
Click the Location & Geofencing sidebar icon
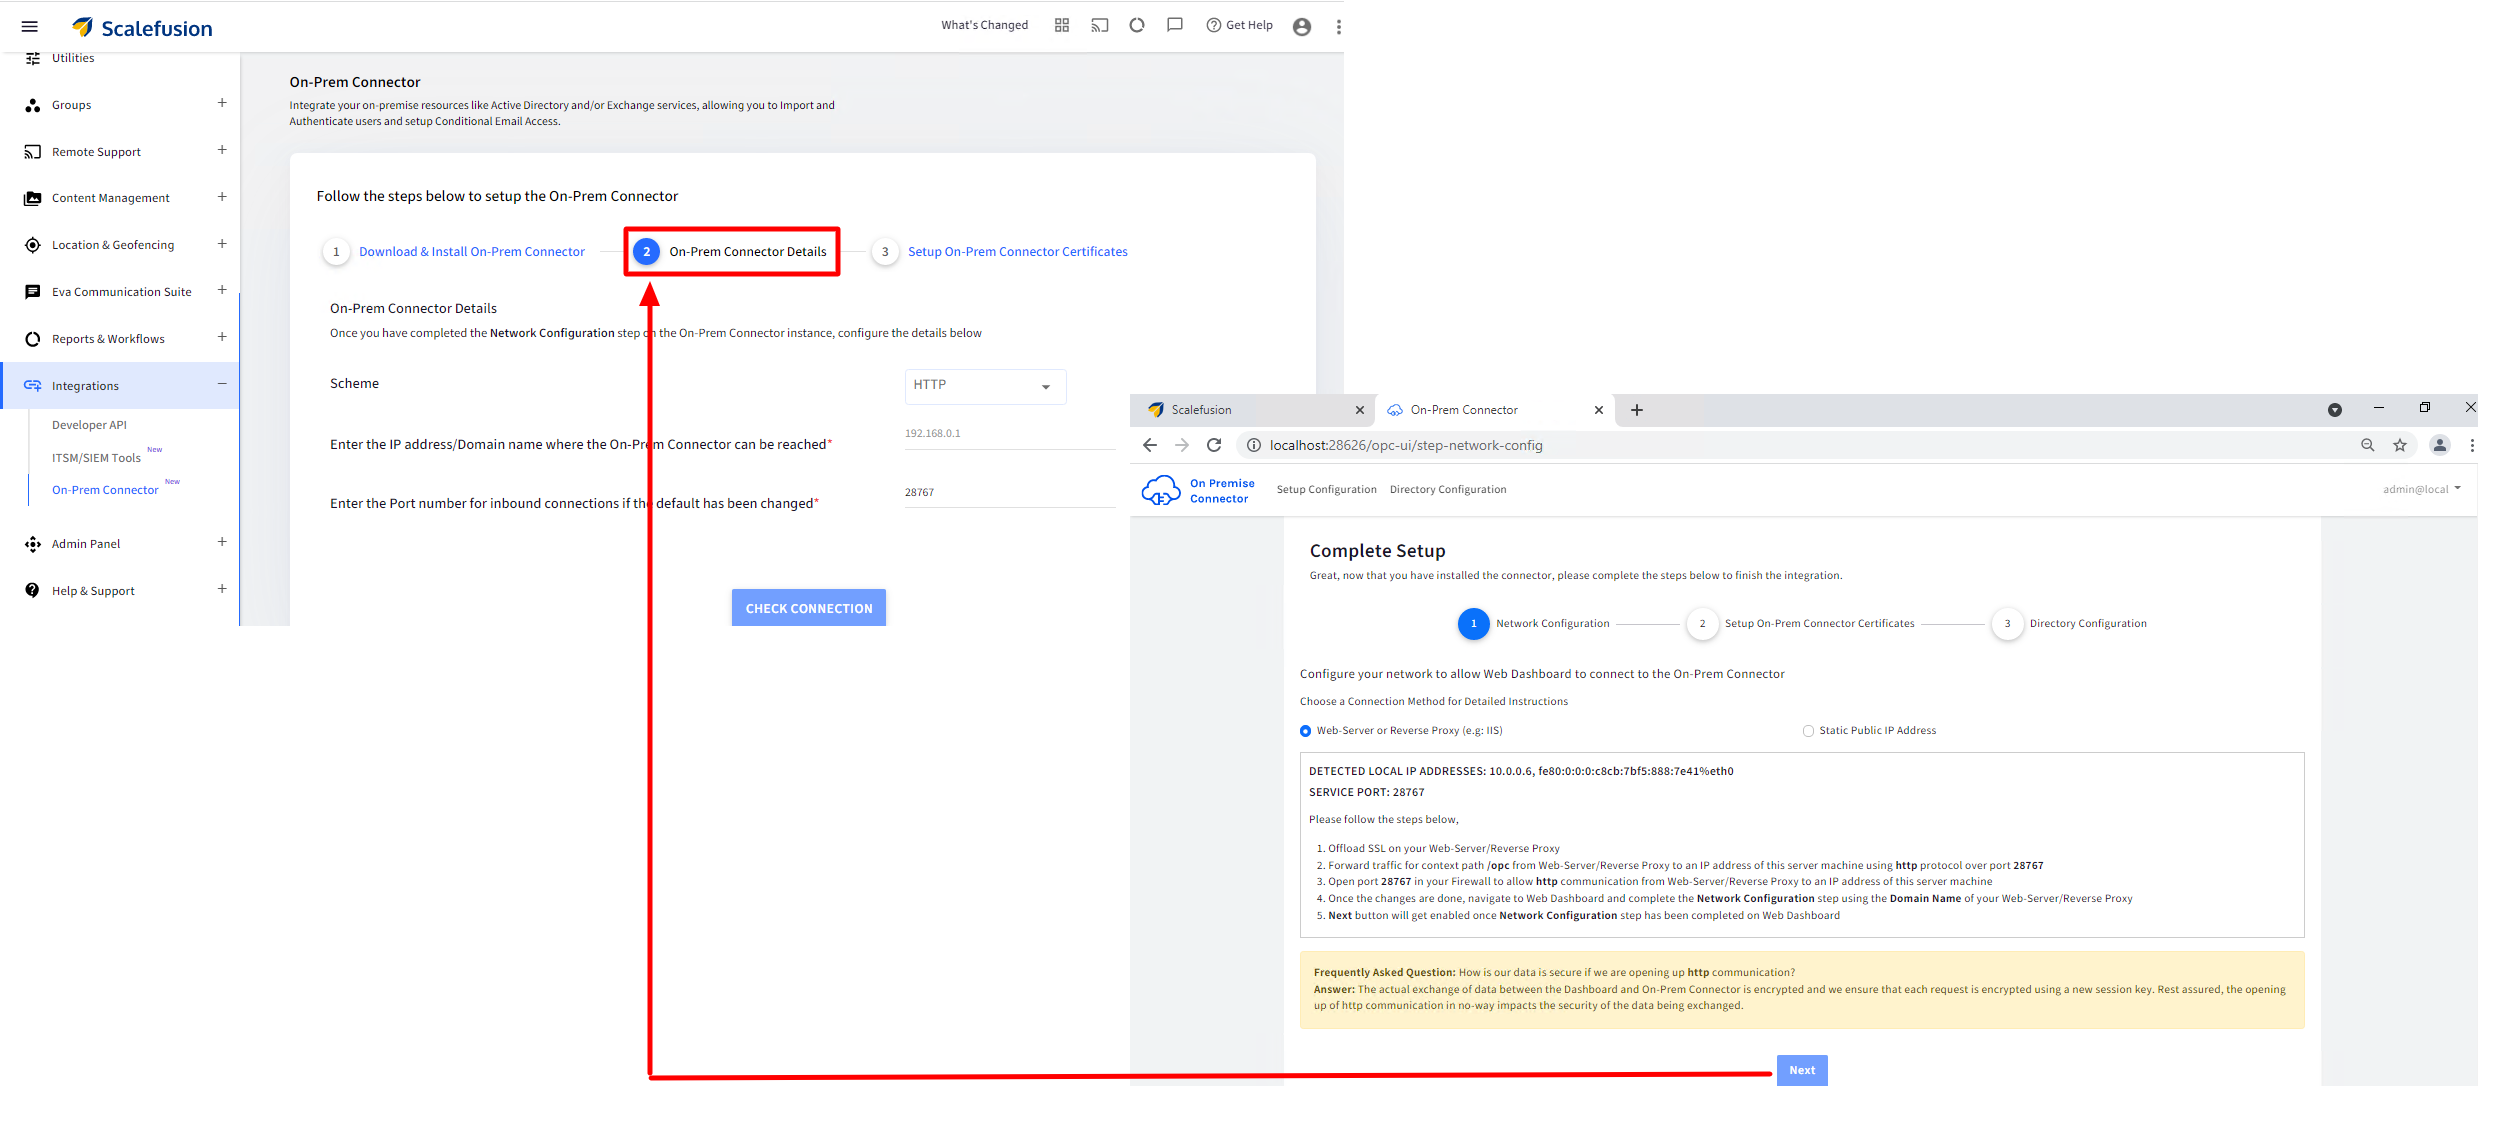33,245
